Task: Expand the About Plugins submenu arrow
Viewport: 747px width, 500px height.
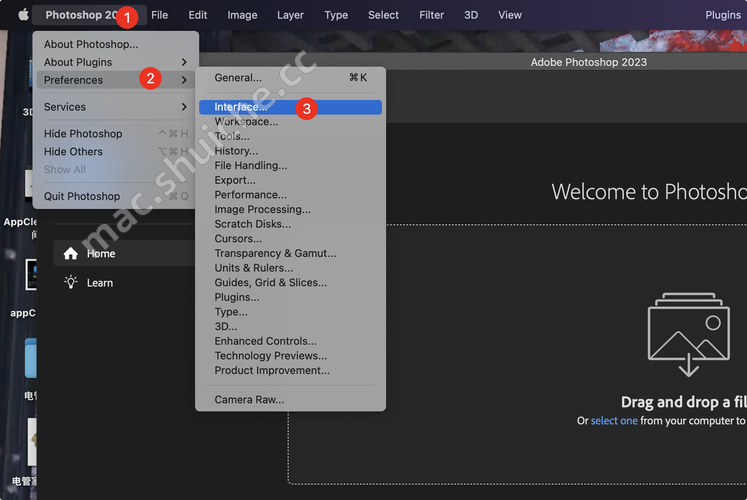Action: [184, 62]
